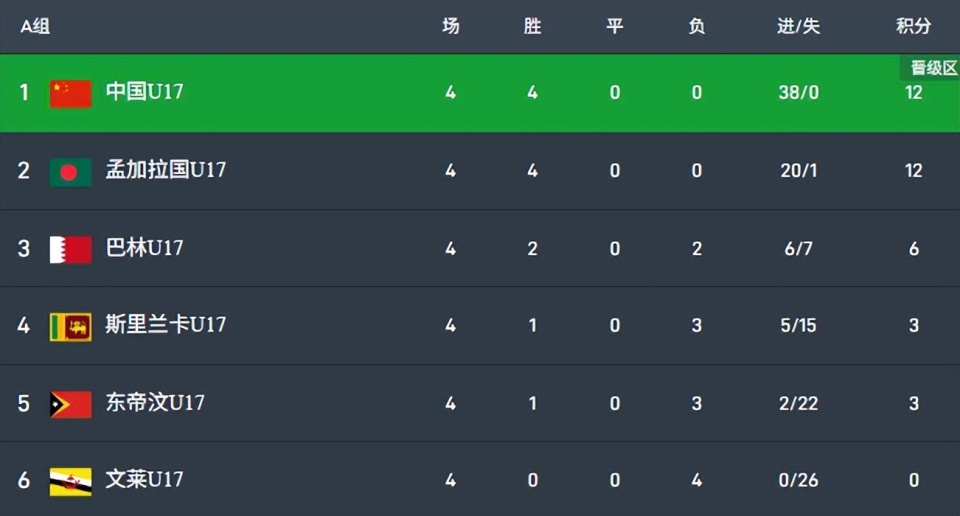Click the Timor-Leste flag icon
Viewport: 960px width, 516px height.
click(71, 403)
